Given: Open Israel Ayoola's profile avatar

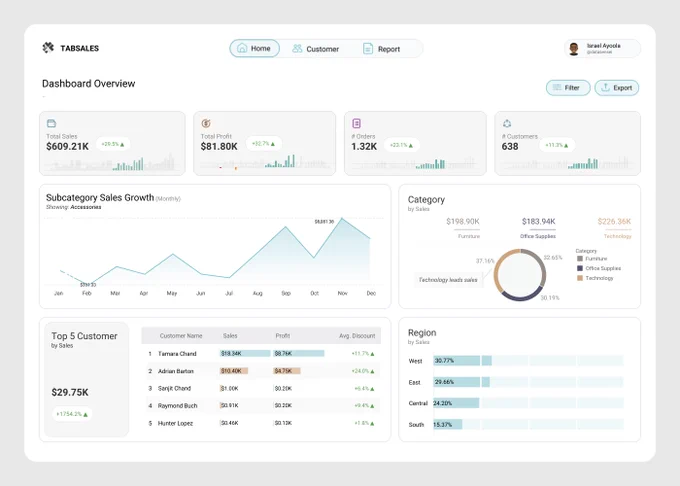Looking at the screenshot, I should click(x=574, y=49).
